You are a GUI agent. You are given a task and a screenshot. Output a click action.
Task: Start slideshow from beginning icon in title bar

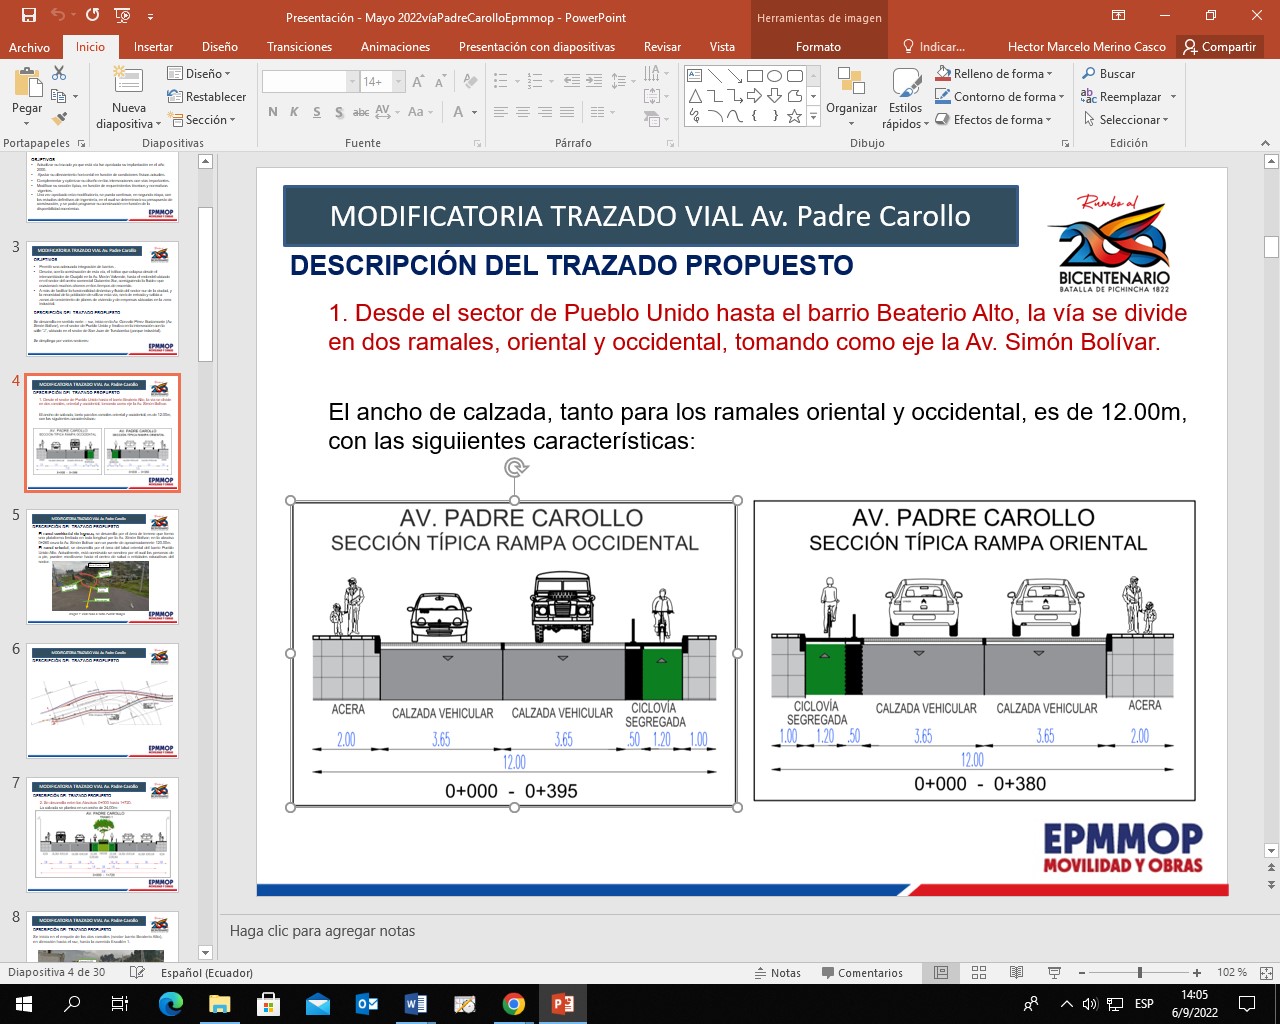pyautogui.click(x=122, y=15)
